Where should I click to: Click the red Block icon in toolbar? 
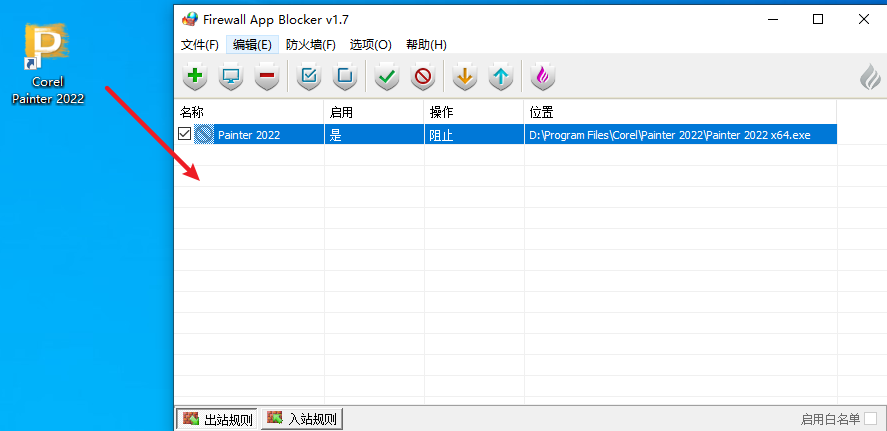(423, 76)
